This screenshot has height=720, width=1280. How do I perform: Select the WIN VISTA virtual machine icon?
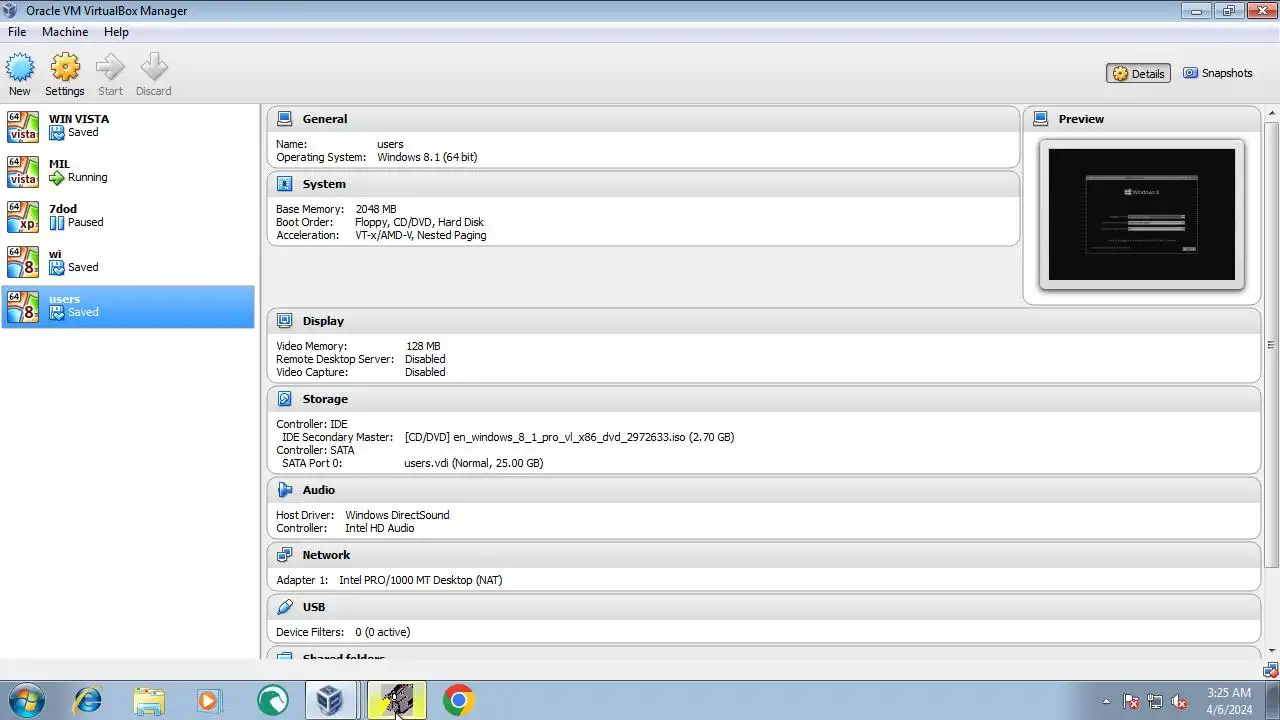pyautogui.click(x=22, y=126)
